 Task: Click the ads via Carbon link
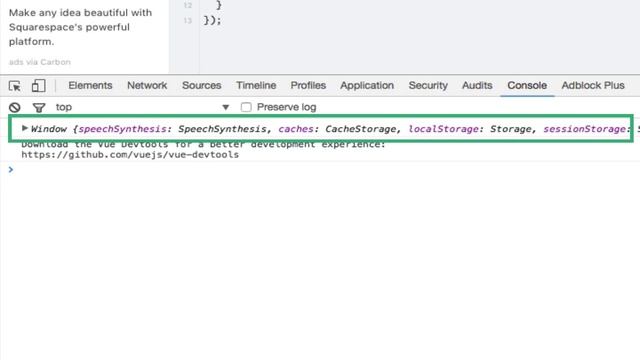point(40,62)
